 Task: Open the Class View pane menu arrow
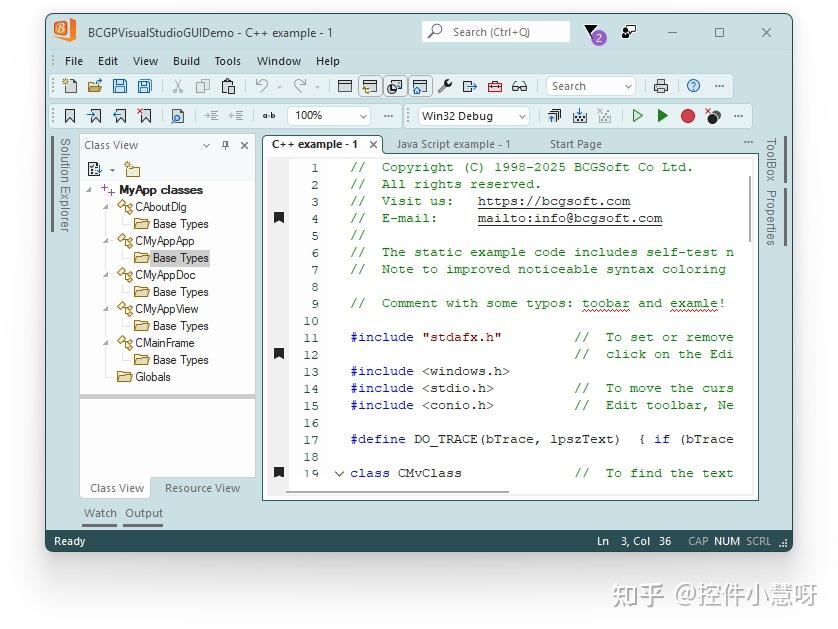click(206, 145)
